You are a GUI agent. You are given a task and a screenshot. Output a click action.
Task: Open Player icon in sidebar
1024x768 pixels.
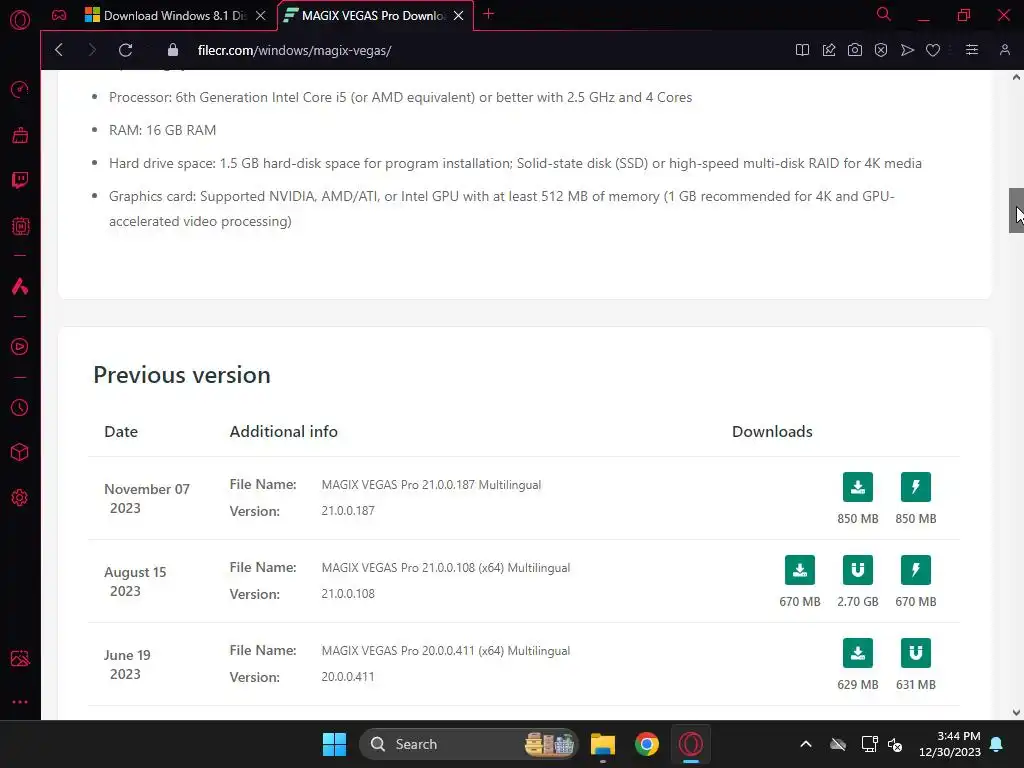tap(20, 347)
